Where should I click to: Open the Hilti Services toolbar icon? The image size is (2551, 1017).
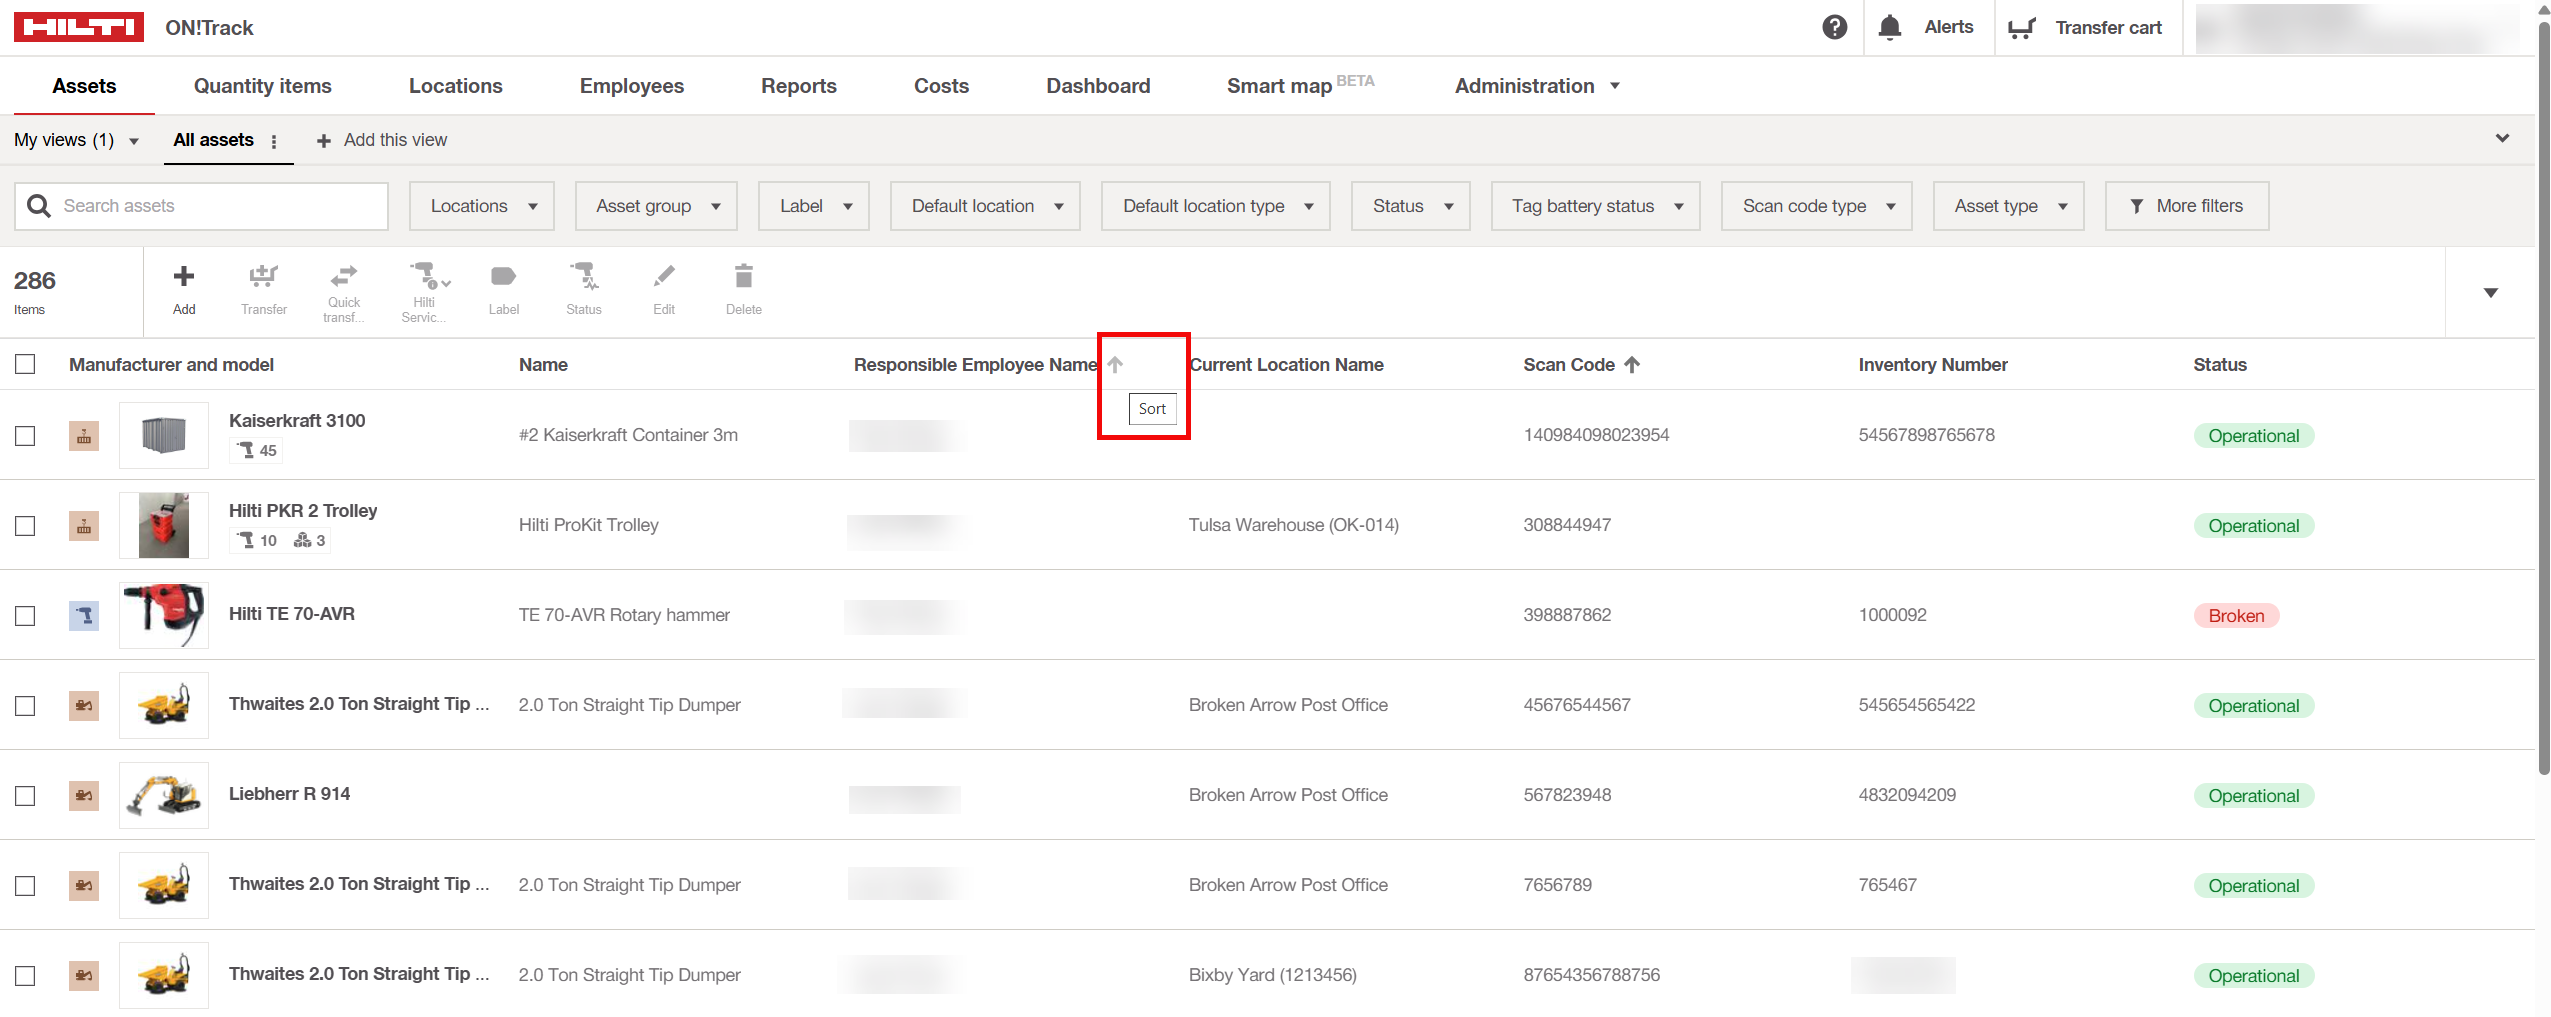point(428,275)
